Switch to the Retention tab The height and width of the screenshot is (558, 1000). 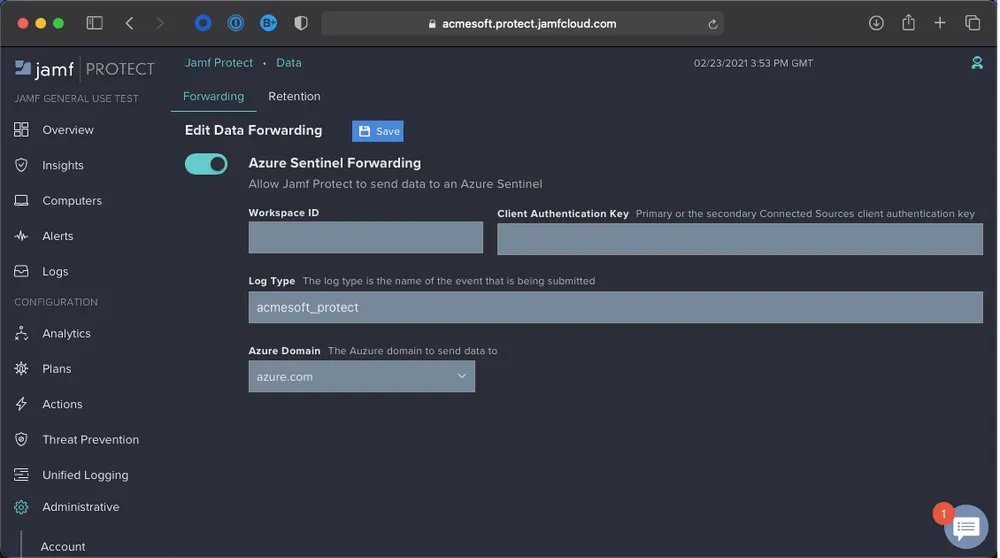point(294,96)
